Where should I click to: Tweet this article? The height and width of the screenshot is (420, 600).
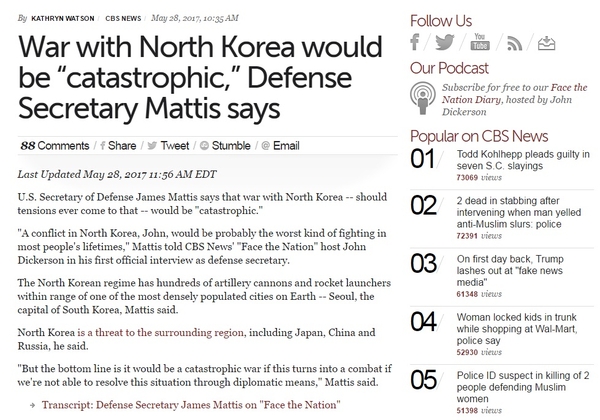174,146
